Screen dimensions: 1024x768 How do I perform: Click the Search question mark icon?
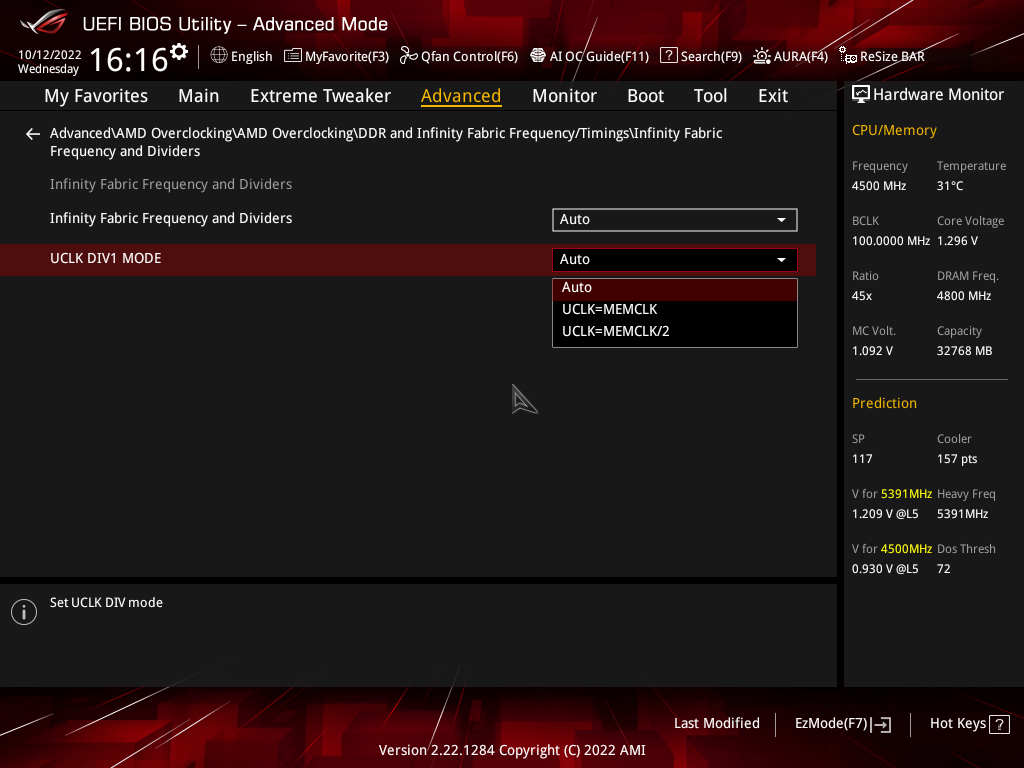[x=668, y=56]
